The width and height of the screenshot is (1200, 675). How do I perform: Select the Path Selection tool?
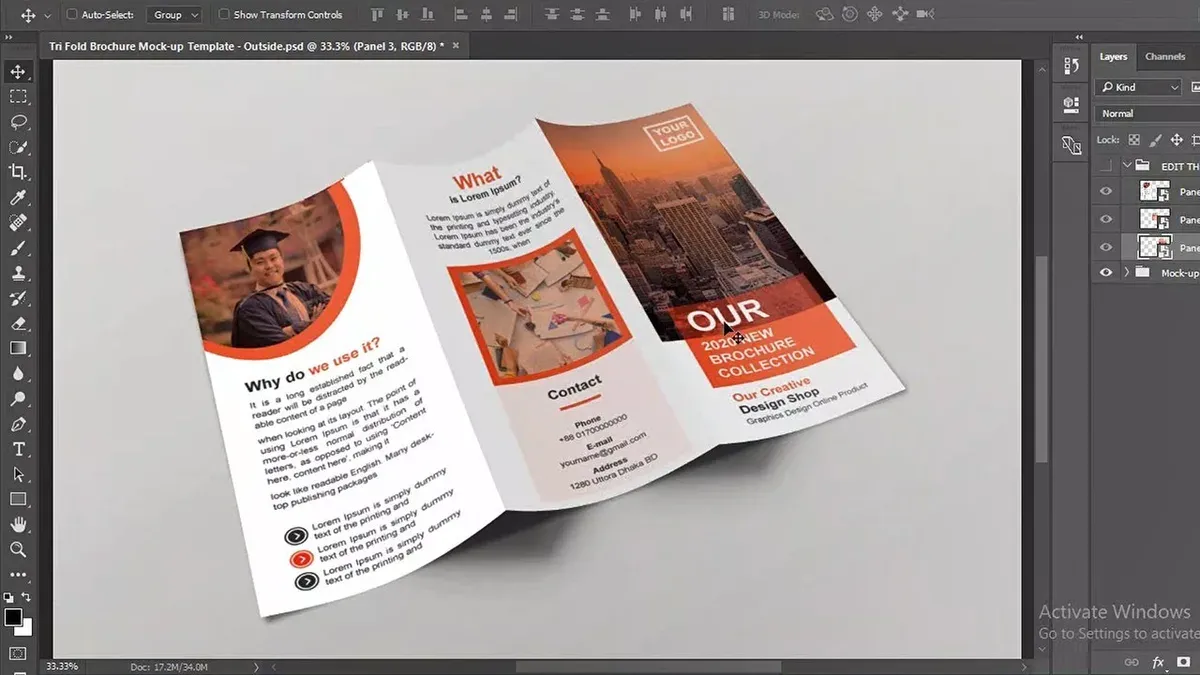[18, 474]
